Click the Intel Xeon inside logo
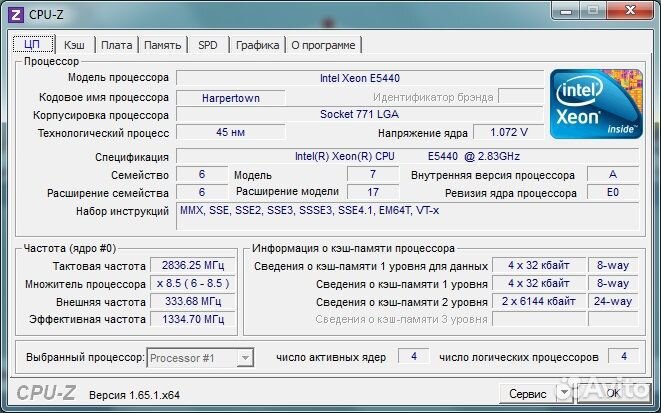661x413 pixels. click(596, 104)
